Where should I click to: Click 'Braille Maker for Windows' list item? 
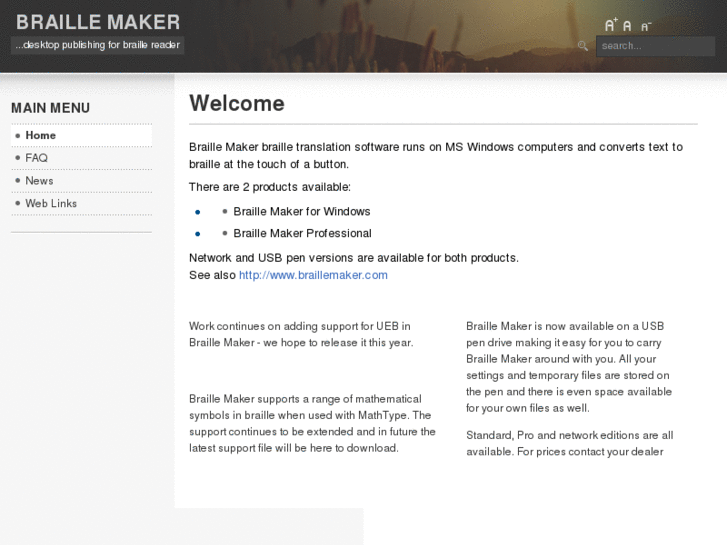pyautogui.click(x=302, y=212)
